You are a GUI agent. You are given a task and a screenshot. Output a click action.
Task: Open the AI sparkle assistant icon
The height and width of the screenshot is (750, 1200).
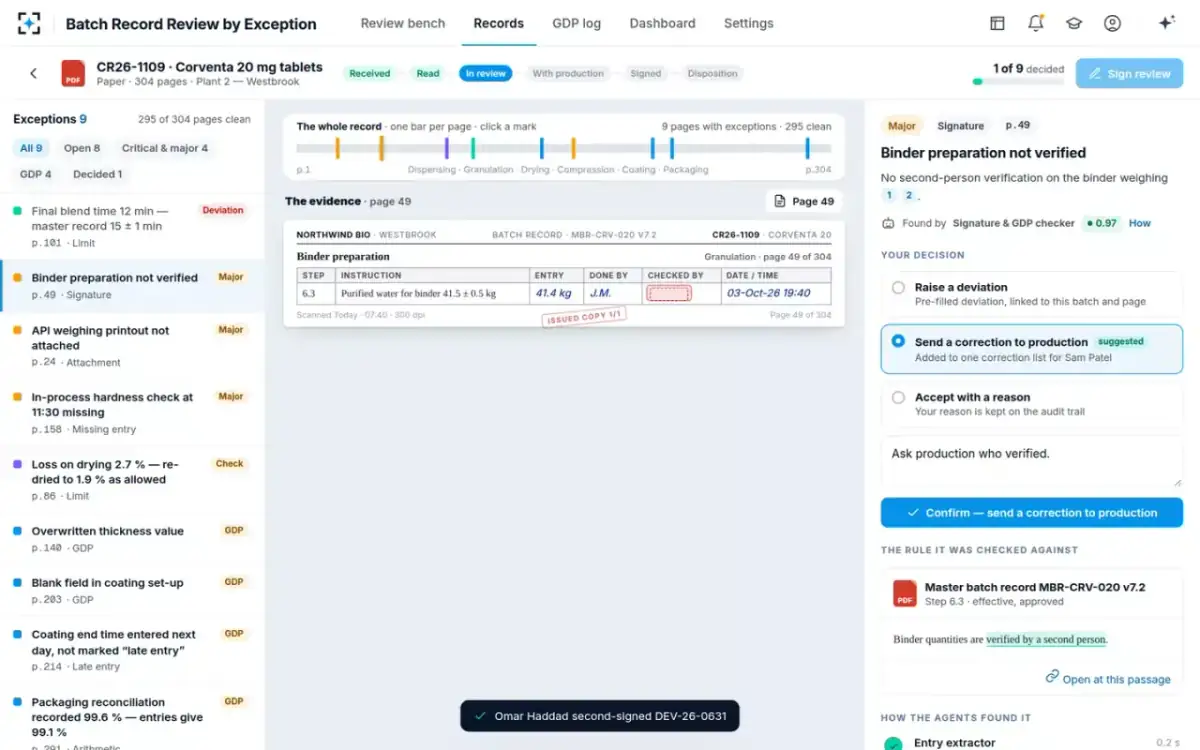(x=1166, y=23)
